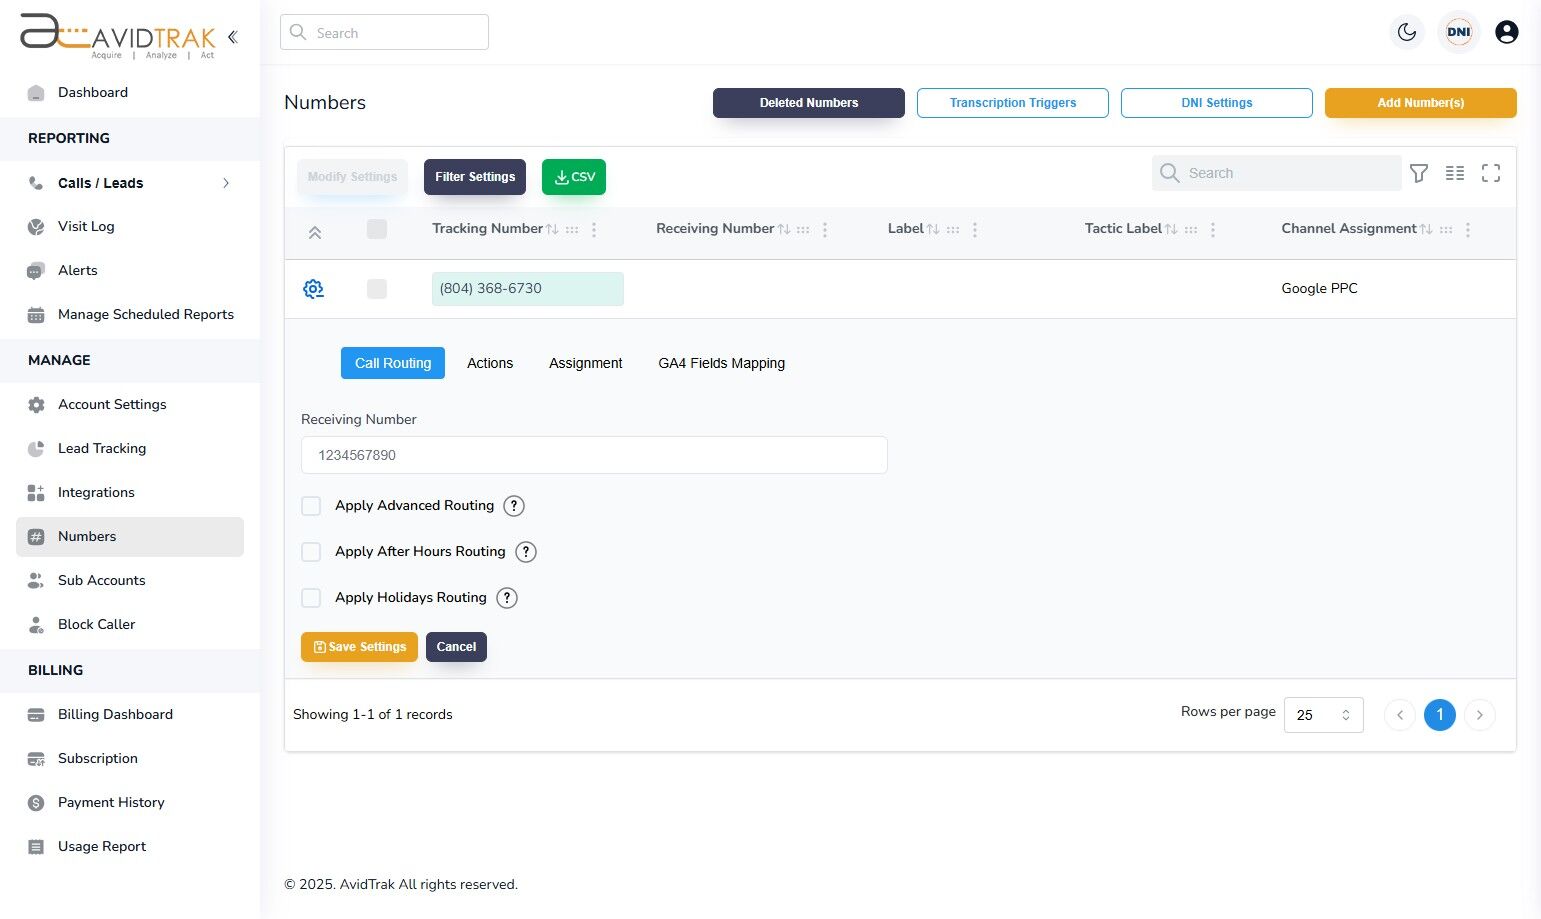Collapse the sidebar with the double-chevron icon
1541x919 pixels.
pos(232,37)
